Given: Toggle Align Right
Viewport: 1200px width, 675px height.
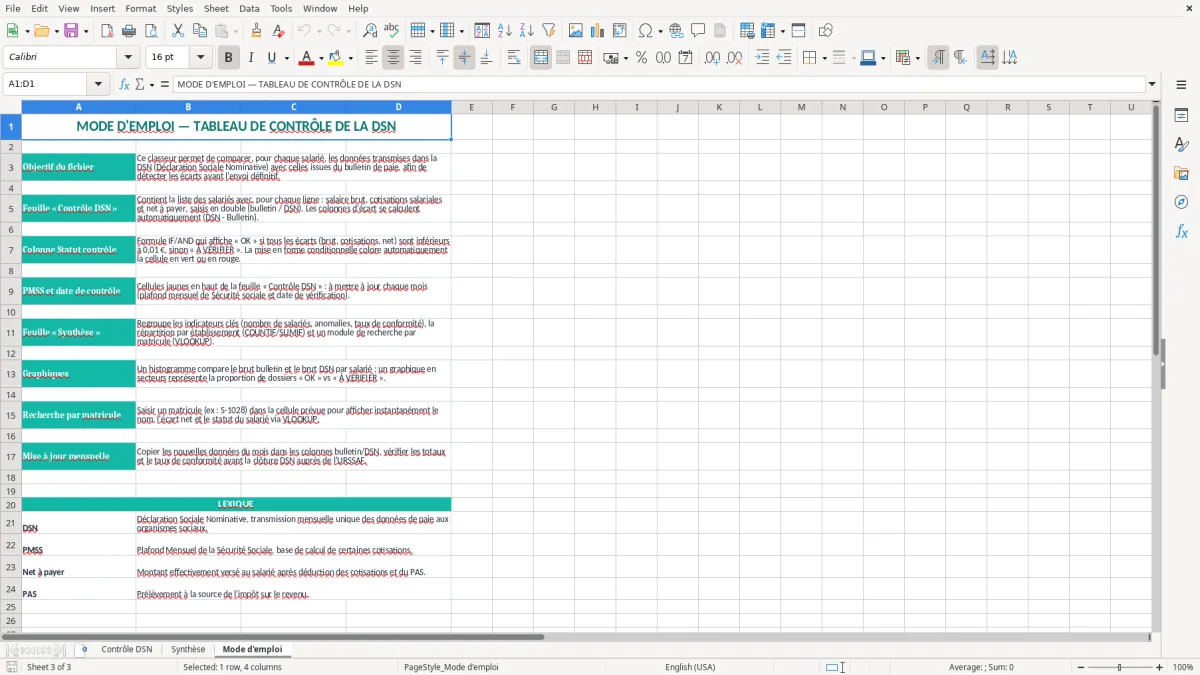Looking at the screenshot, I should pos(415,58).
